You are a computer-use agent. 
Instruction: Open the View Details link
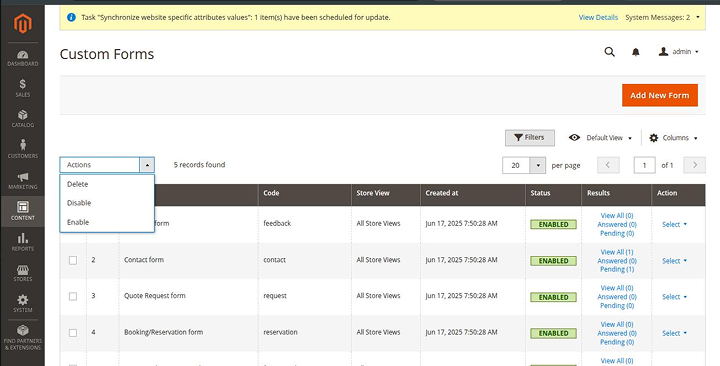[598, 17]
